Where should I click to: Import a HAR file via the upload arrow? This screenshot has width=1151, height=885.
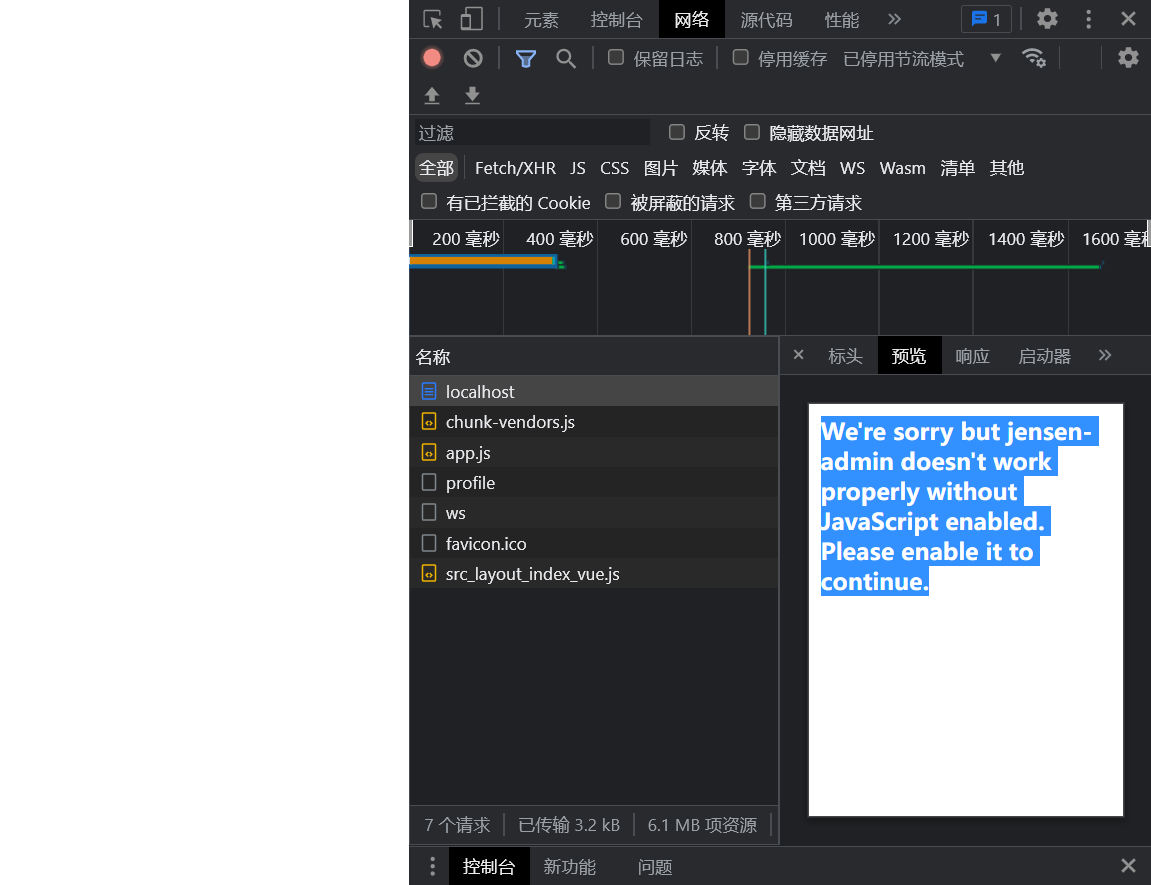pos(431,95)
